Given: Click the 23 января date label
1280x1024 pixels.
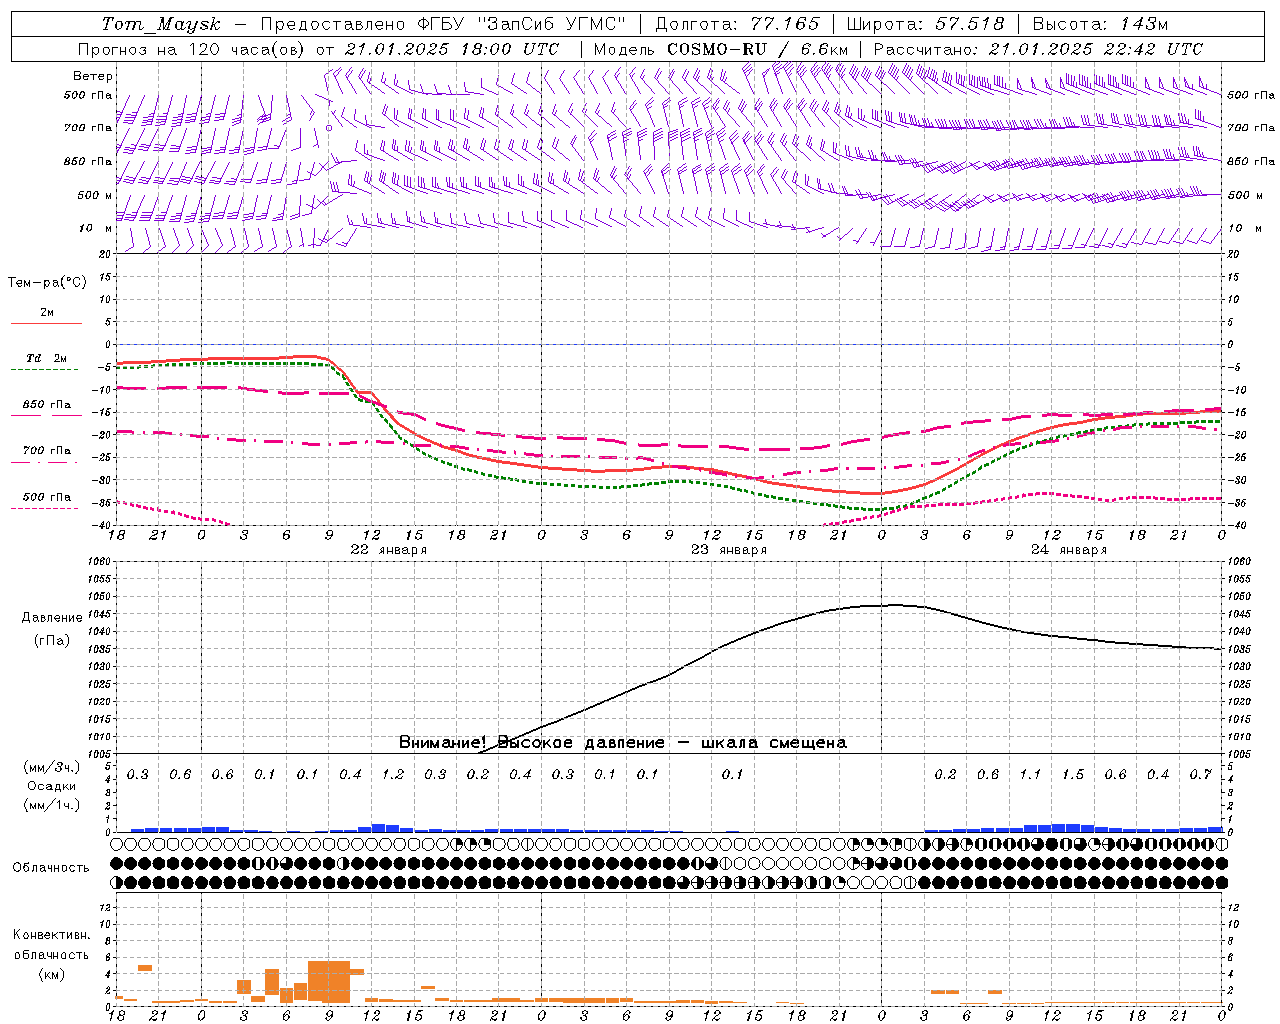Looking at the screenshot, I should click(729, 550).
